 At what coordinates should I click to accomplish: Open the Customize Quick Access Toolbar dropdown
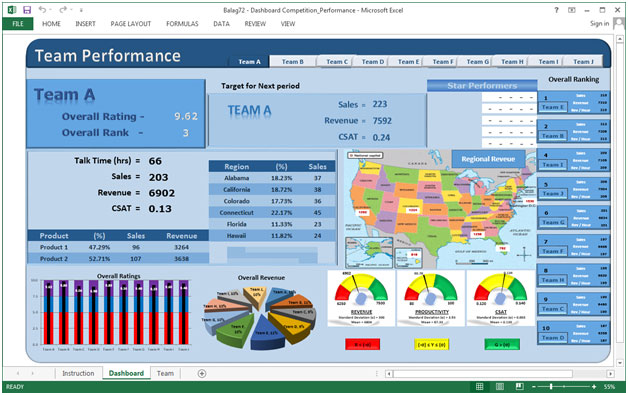pos(81,10)
